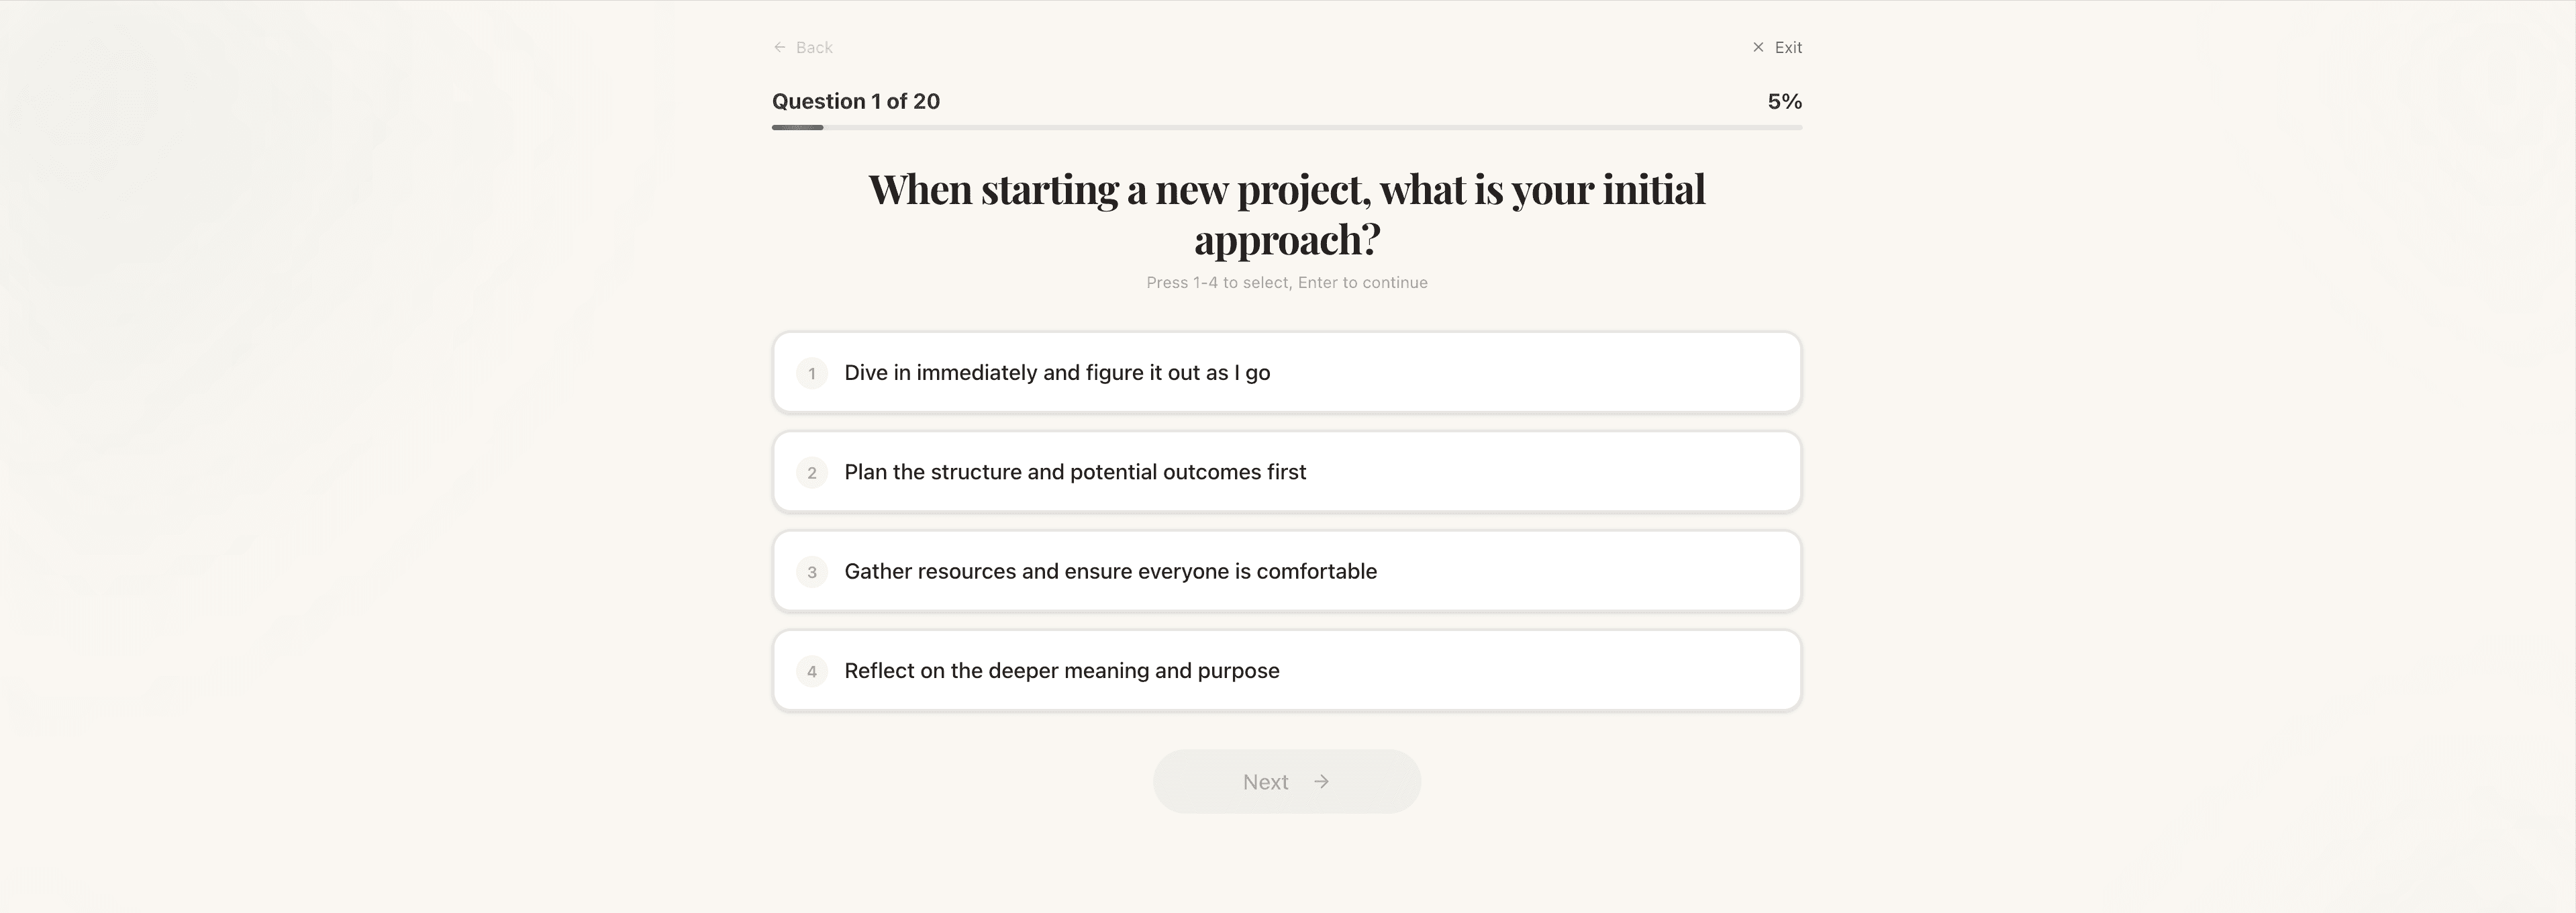Image resolution: width=2576 pixels, height=913 pixels.
Task: Click the progress bar
Action: click(1286, 127)
